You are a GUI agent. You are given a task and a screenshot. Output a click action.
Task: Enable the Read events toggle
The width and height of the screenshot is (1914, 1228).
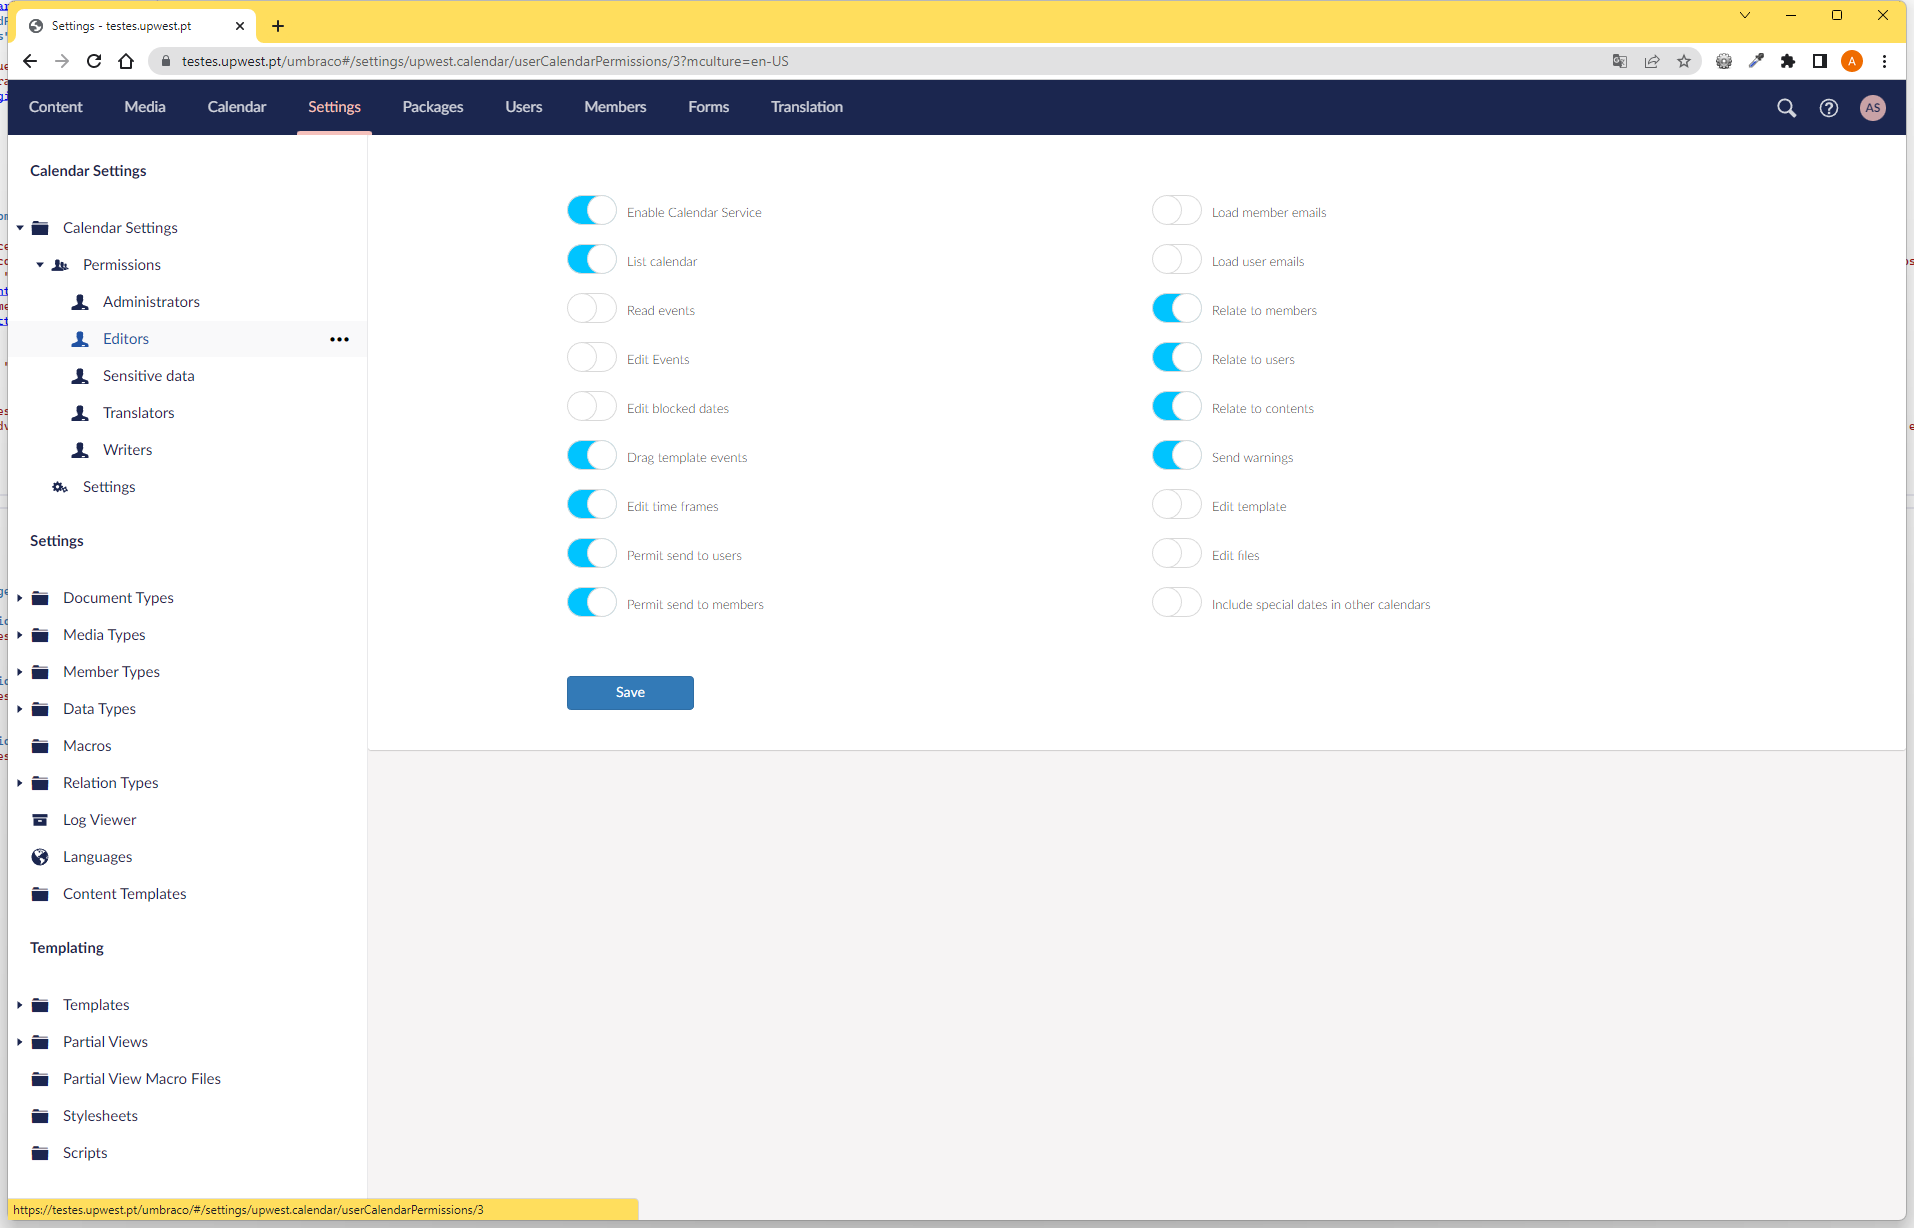pos(591,309)
